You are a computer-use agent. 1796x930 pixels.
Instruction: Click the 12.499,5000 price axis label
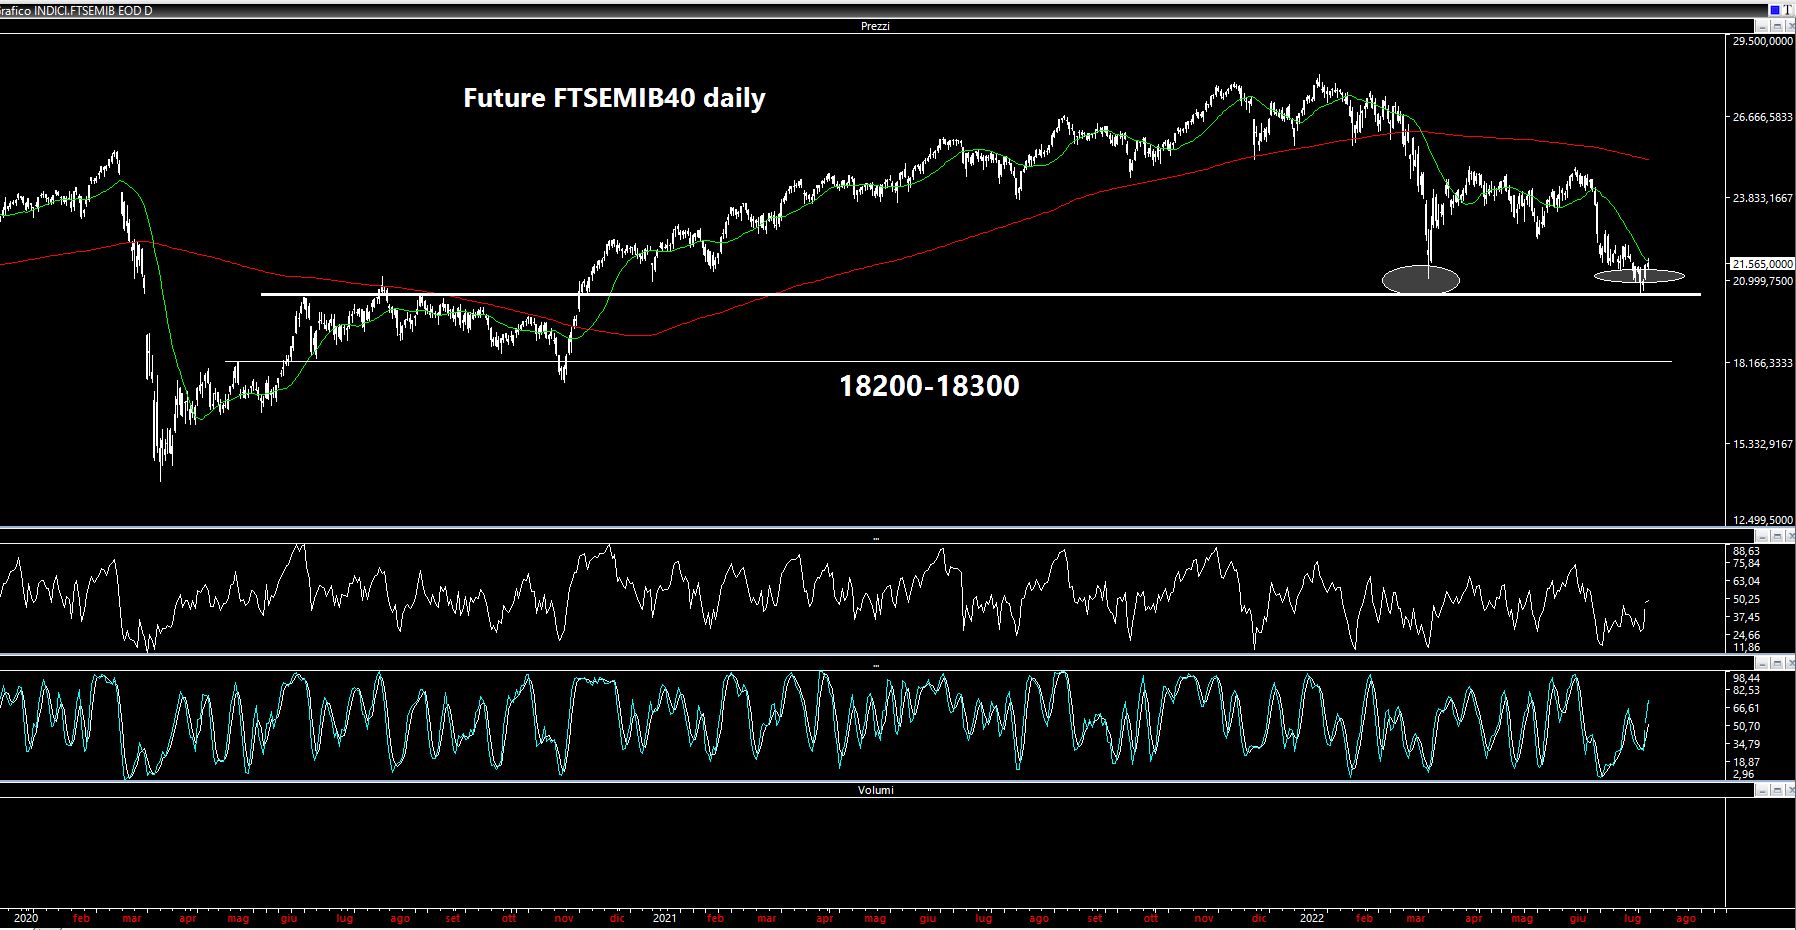[x=1762, y=520]
